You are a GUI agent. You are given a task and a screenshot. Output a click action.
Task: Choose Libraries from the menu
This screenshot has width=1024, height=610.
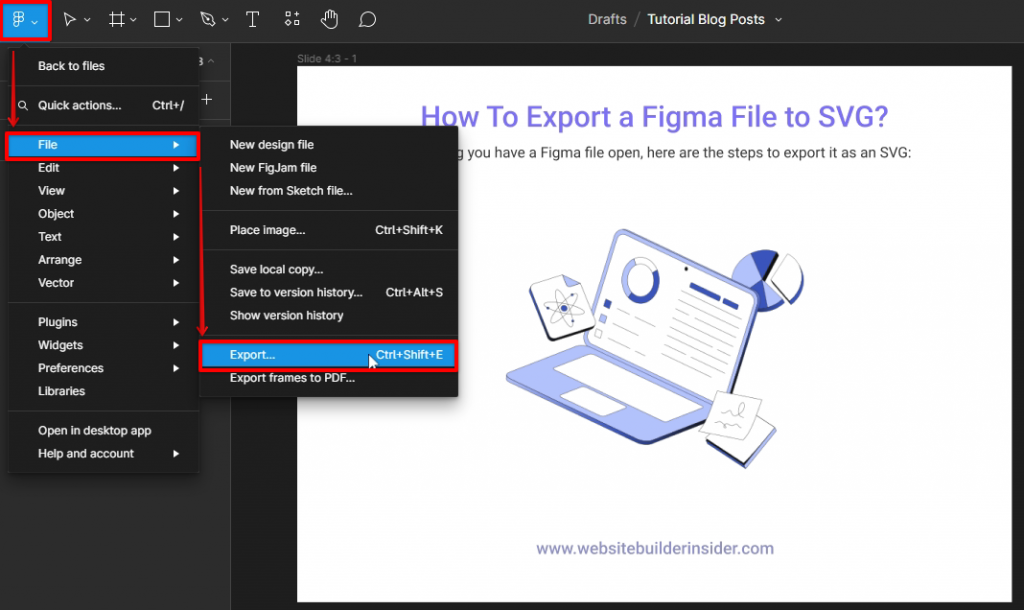point(103,391)
